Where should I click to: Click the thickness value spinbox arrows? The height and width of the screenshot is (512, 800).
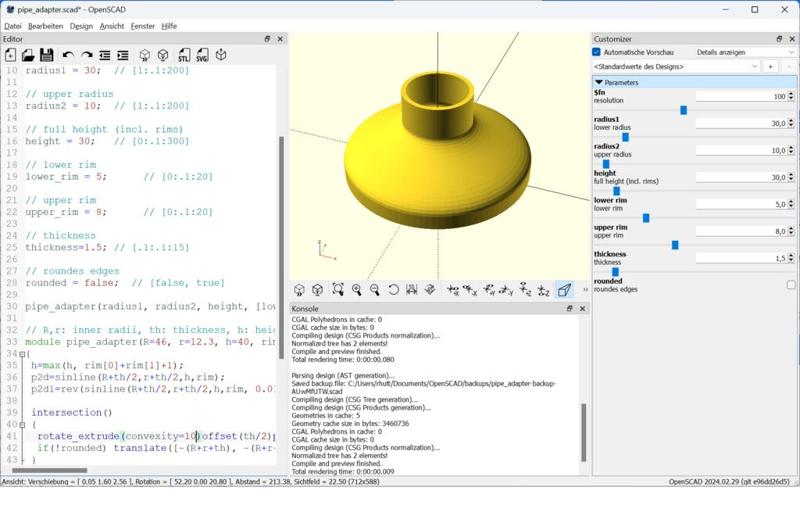coord(791,258)
